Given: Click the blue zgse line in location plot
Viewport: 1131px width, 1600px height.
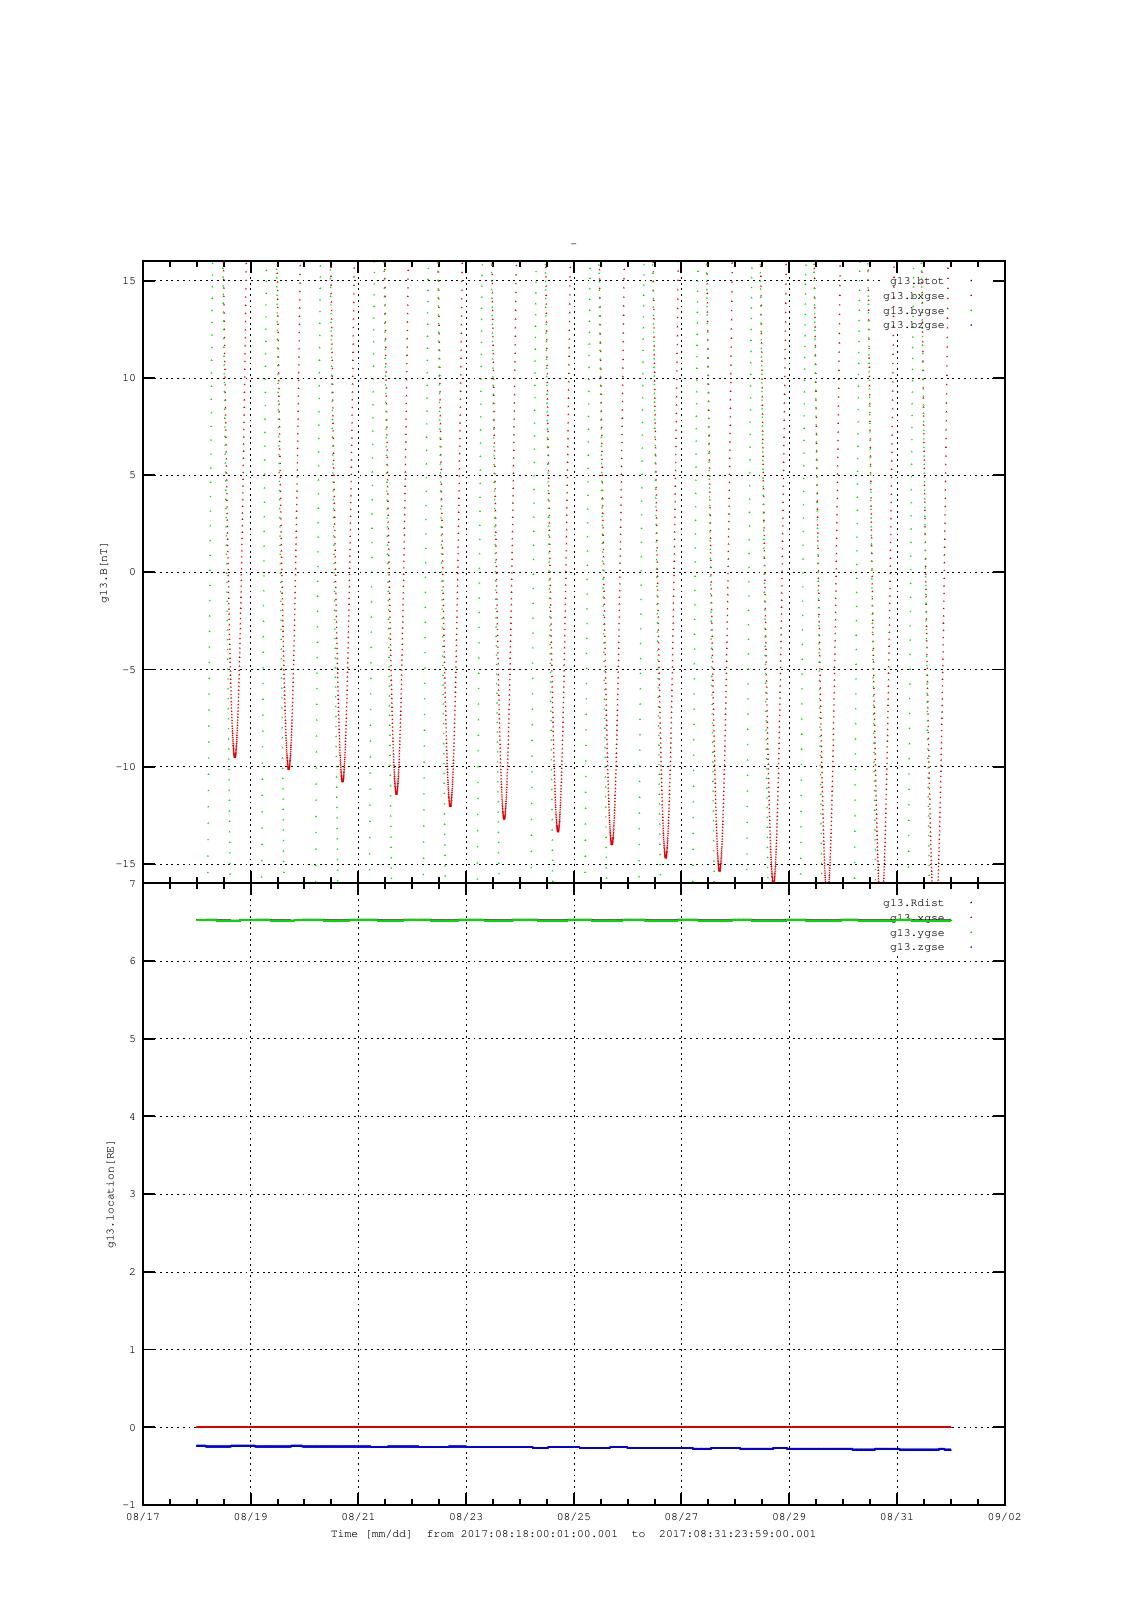Looking at the screenshot, I should [x=574, y=1447].
